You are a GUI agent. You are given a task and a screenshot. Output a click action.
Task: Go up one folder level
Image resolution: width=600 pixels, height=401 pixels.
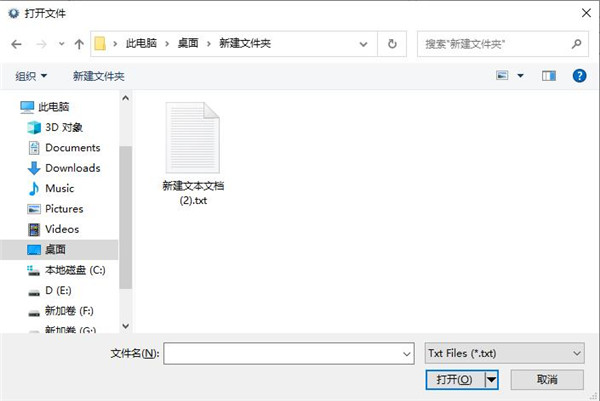79,44
